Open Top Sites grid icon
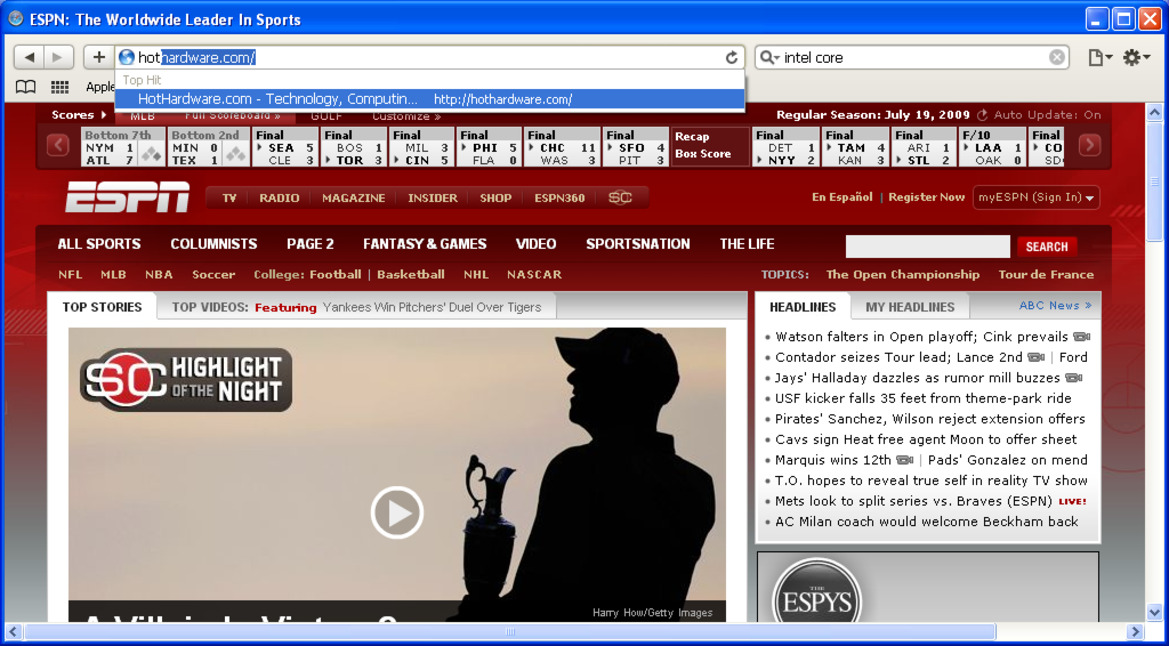Viewport: 1169px width, 646px height. point(60,87)
